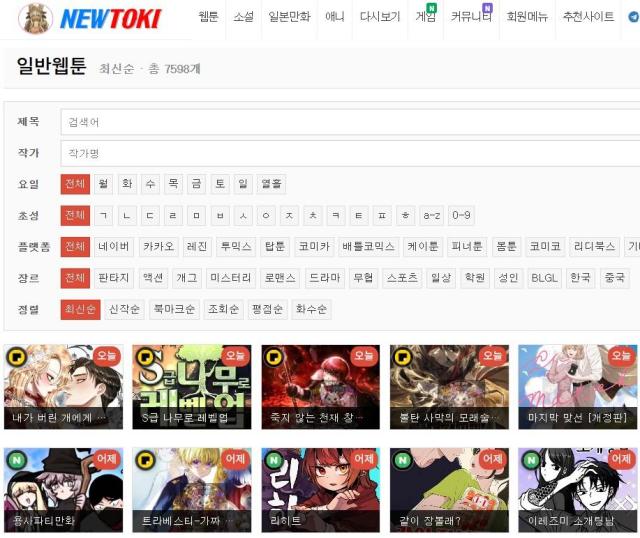Filter by 월 weekday

pyautogui.click(x=104, y=184)
